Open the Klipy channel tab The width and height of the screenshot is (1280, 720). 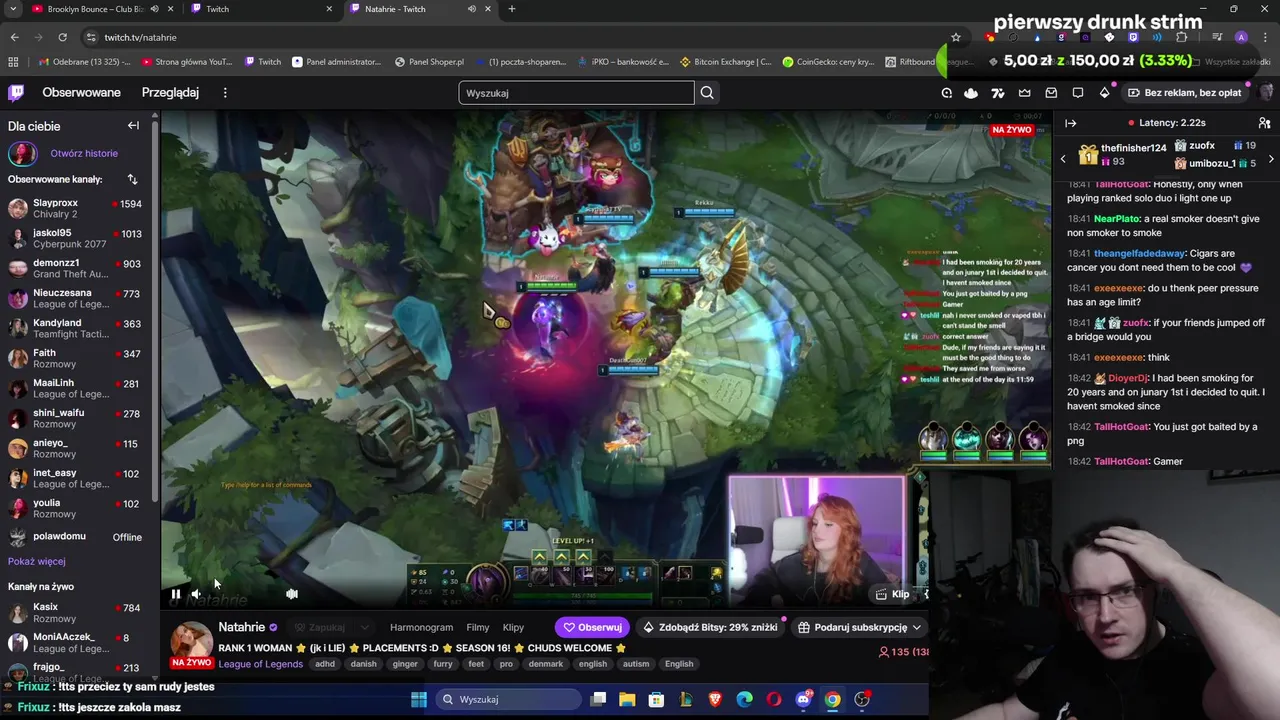tap(513, 627)
